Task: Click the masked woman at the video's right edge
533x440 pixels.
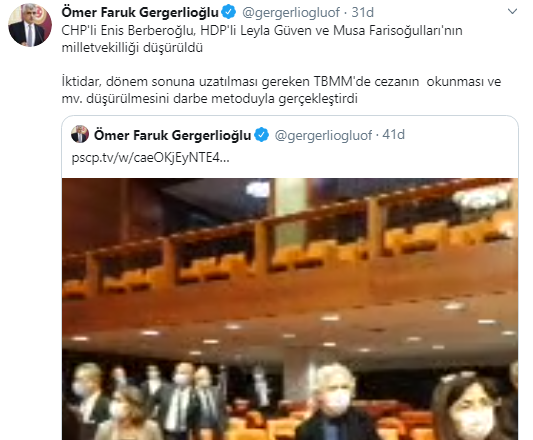Action: tap(472, 406)
